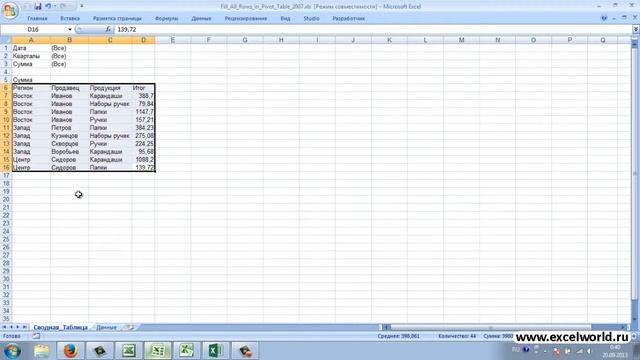Image resolution: width=640 pixels, height=360 pixels.
Task: Select row 17 header
Action: (6, 176)
